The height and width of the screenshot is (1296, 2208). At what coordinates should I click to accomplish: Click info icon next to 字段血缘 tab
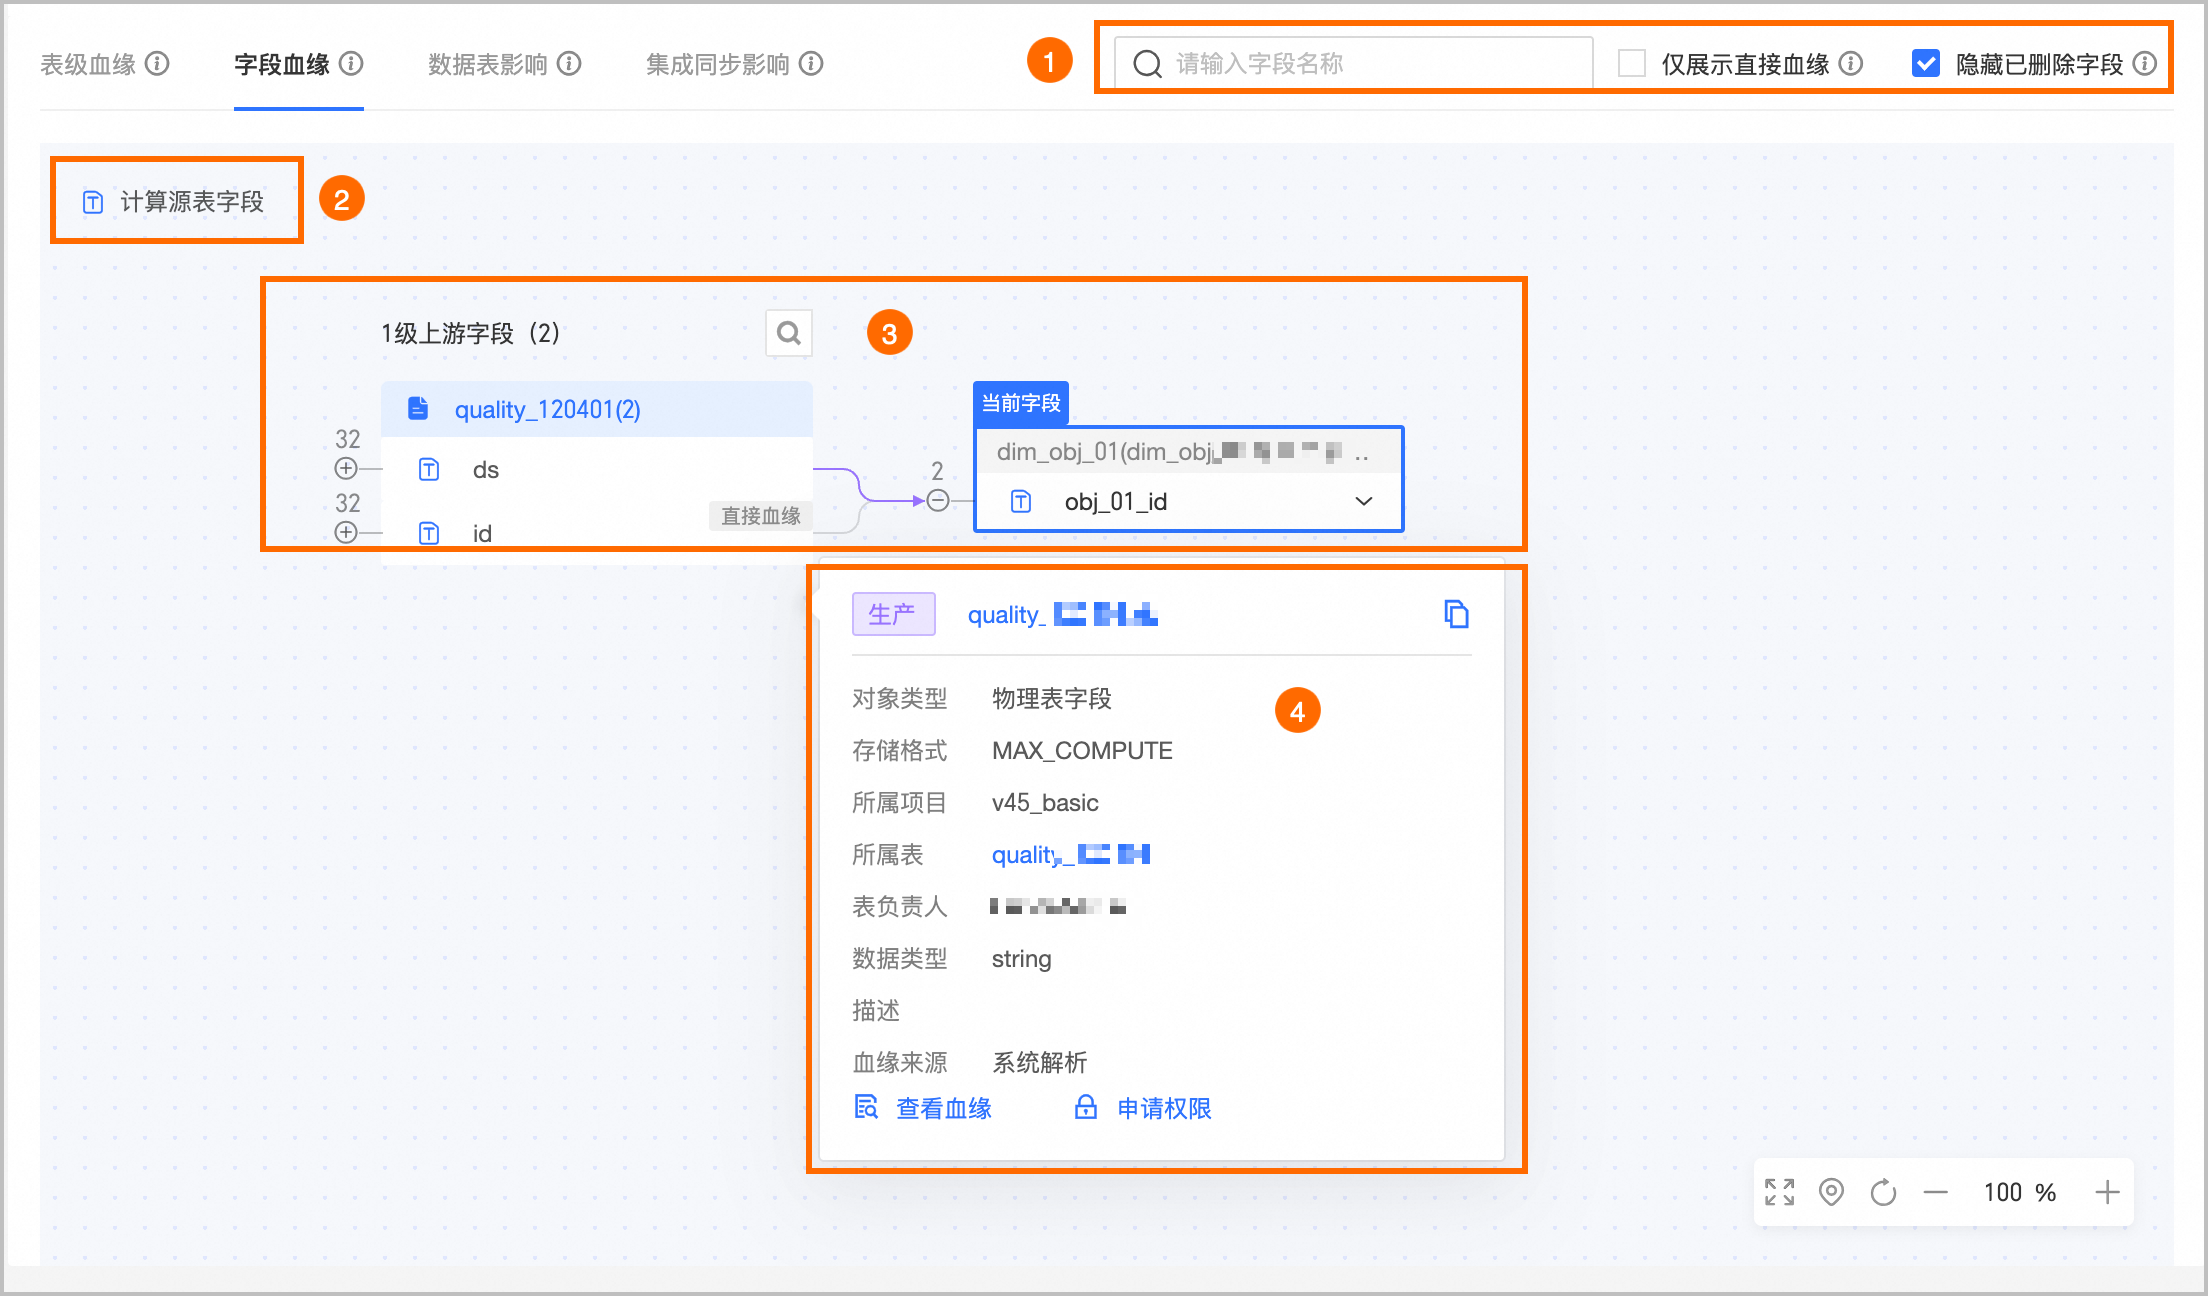tap(351, 64)
